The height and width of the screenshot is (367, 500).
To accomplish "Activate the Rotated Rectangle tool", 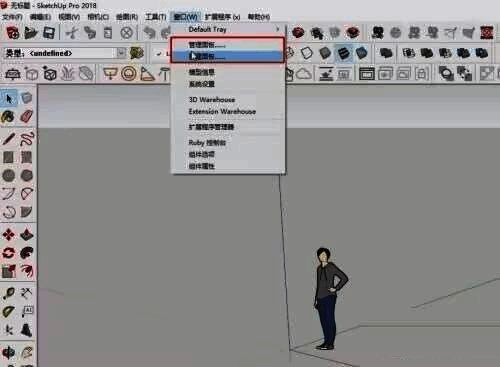I will (x=27, y=157).
